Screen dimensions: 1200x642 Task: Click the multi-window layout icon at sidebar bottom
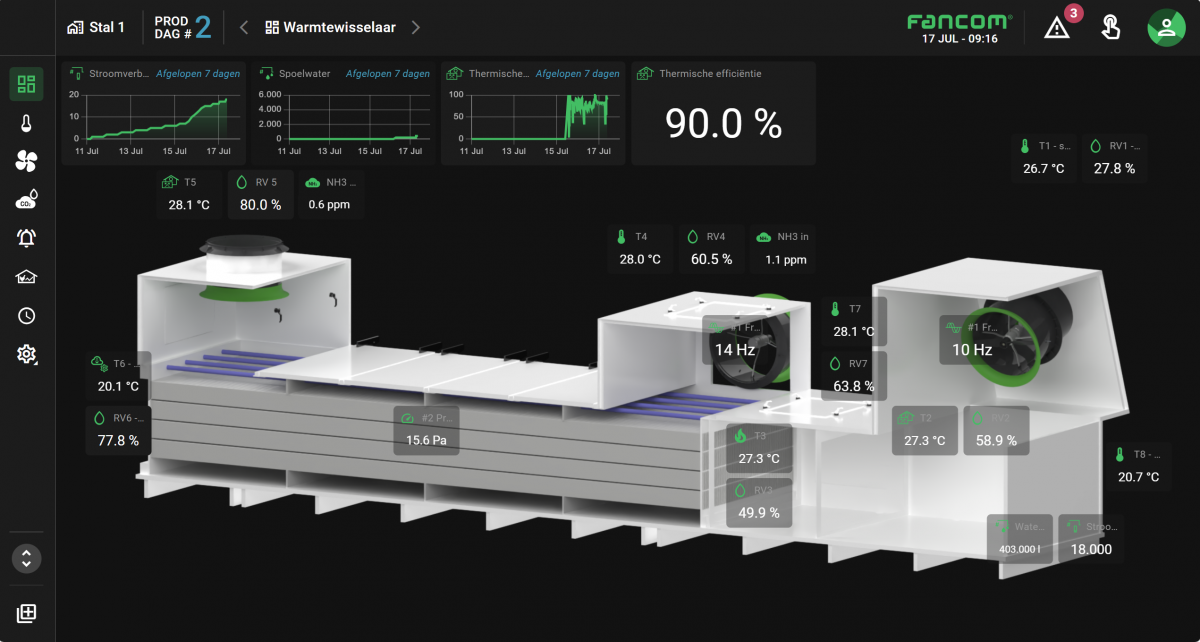click(26, 613)
